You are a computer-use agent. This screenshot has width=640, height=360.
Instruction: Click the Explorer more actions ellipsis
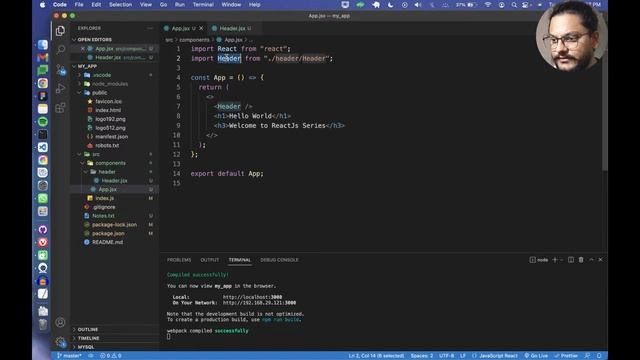click(x=150, y=28)
